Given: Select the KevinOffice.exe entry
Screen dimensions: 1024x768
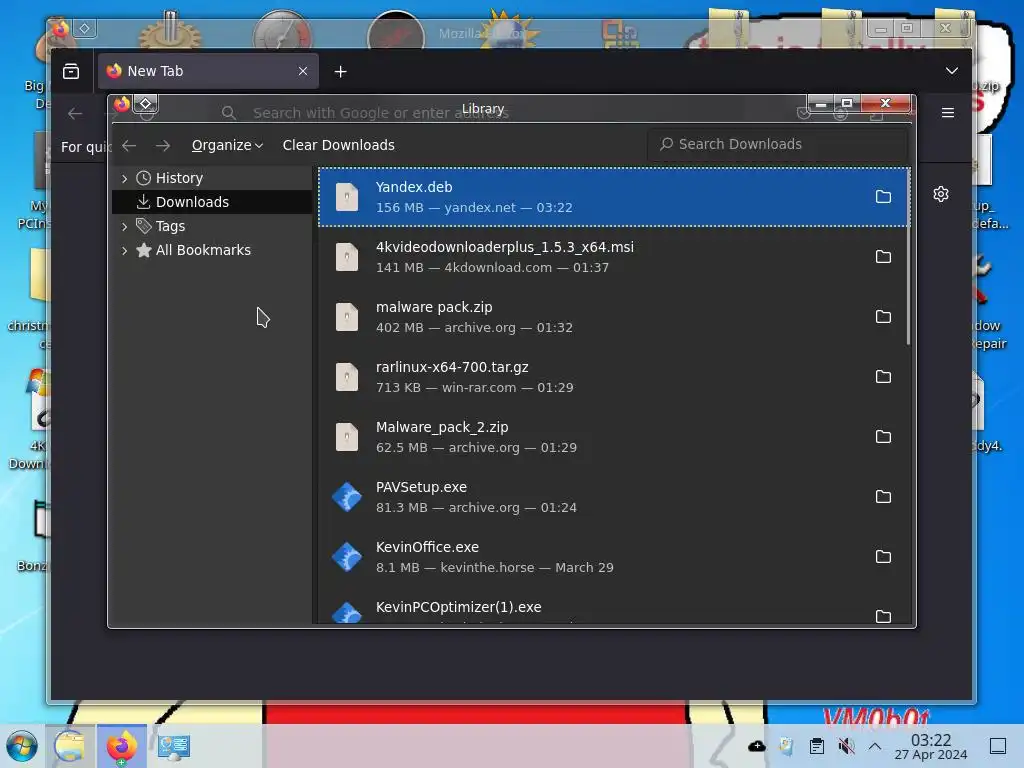Looking at the screenshot, I should [613, 557].
